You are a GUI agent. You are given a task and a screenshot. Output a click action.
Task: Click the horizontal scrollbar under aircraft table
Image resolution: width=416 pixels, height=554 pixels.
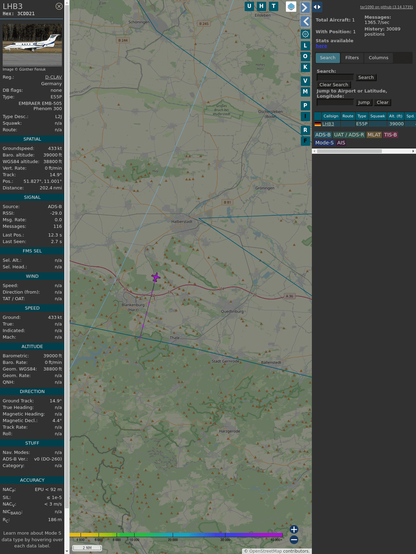(348, 151)
